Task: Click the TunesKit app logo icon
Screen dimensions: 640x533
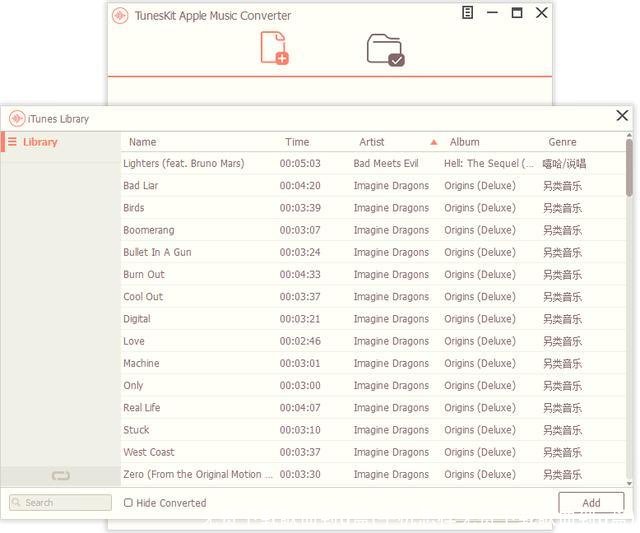Action: pyautogui.click(x=121, y=15)
